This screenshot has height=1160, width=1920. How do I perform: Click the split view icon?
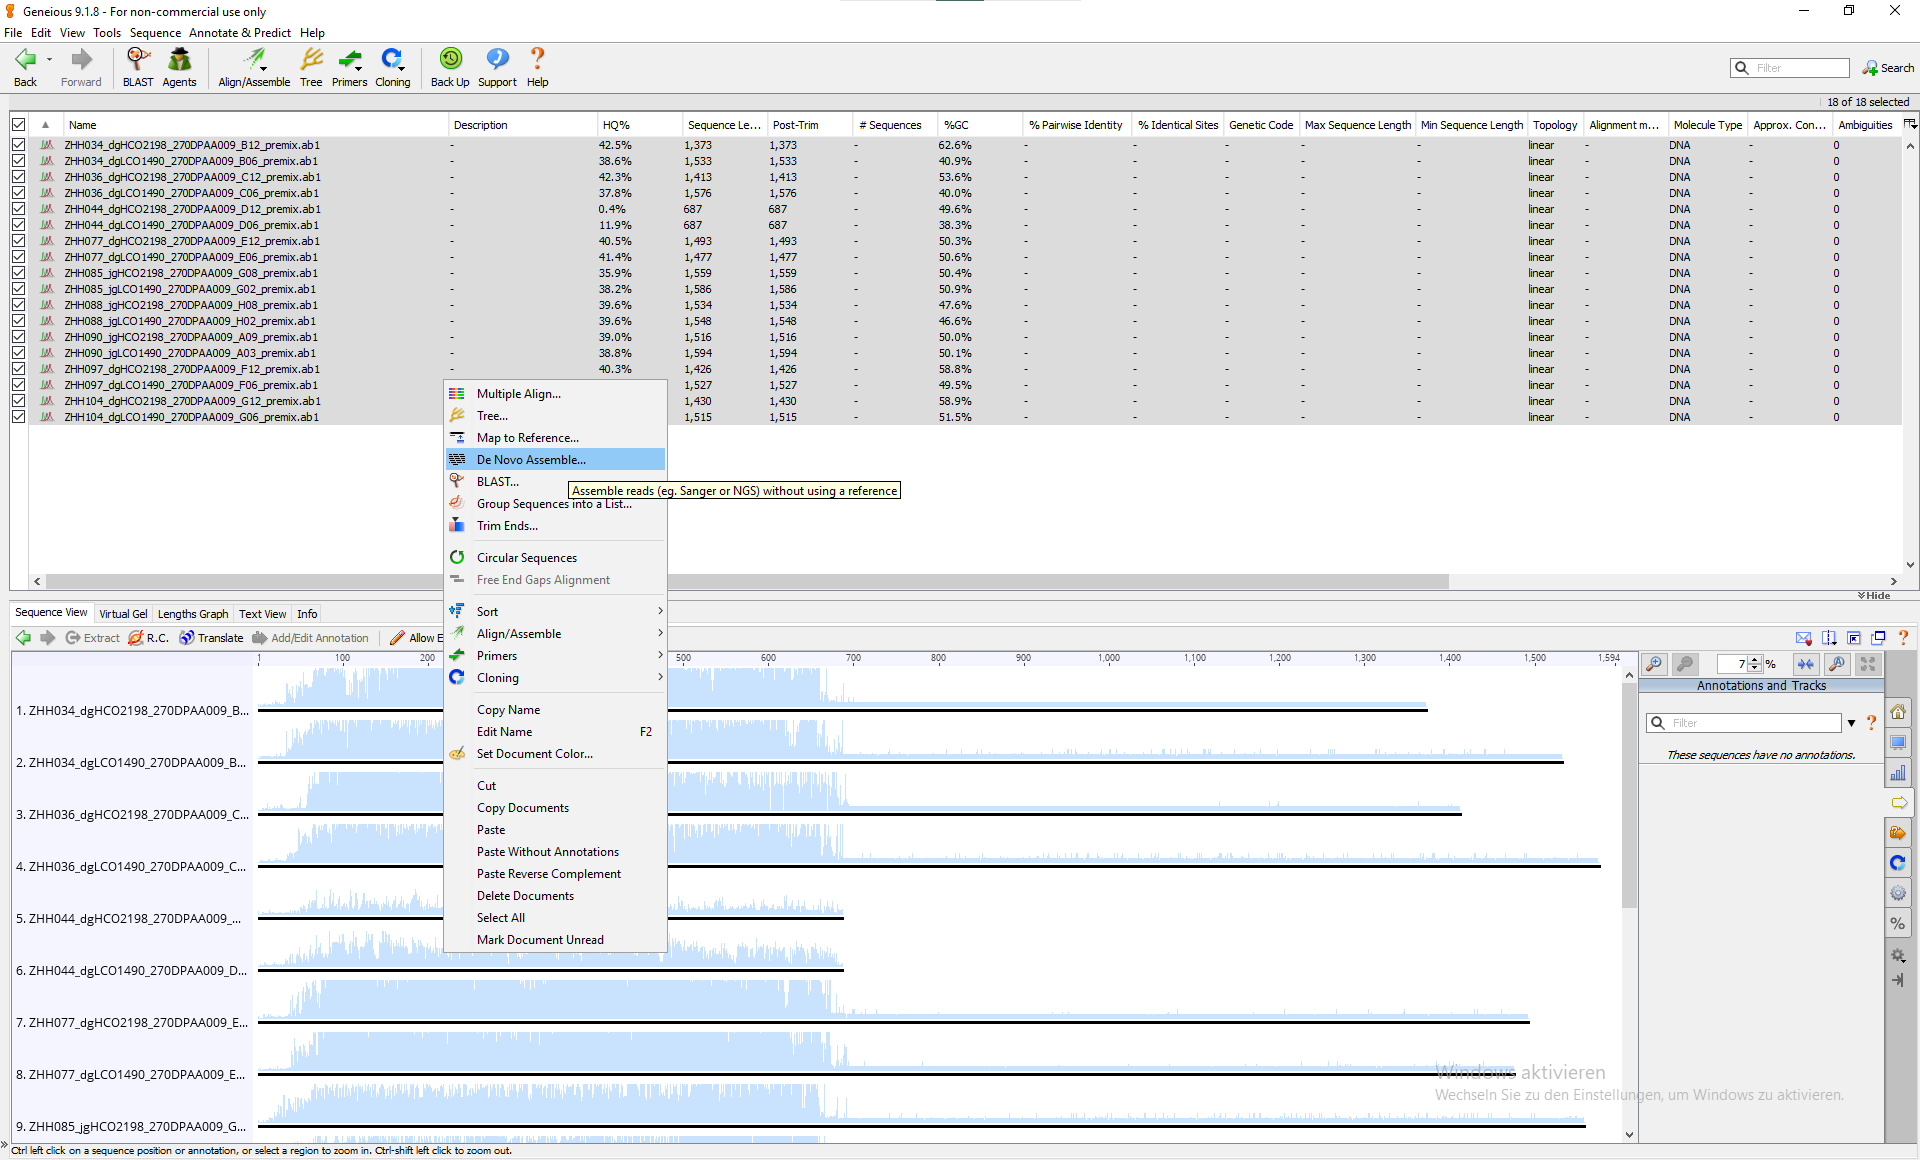(1829, 638)
